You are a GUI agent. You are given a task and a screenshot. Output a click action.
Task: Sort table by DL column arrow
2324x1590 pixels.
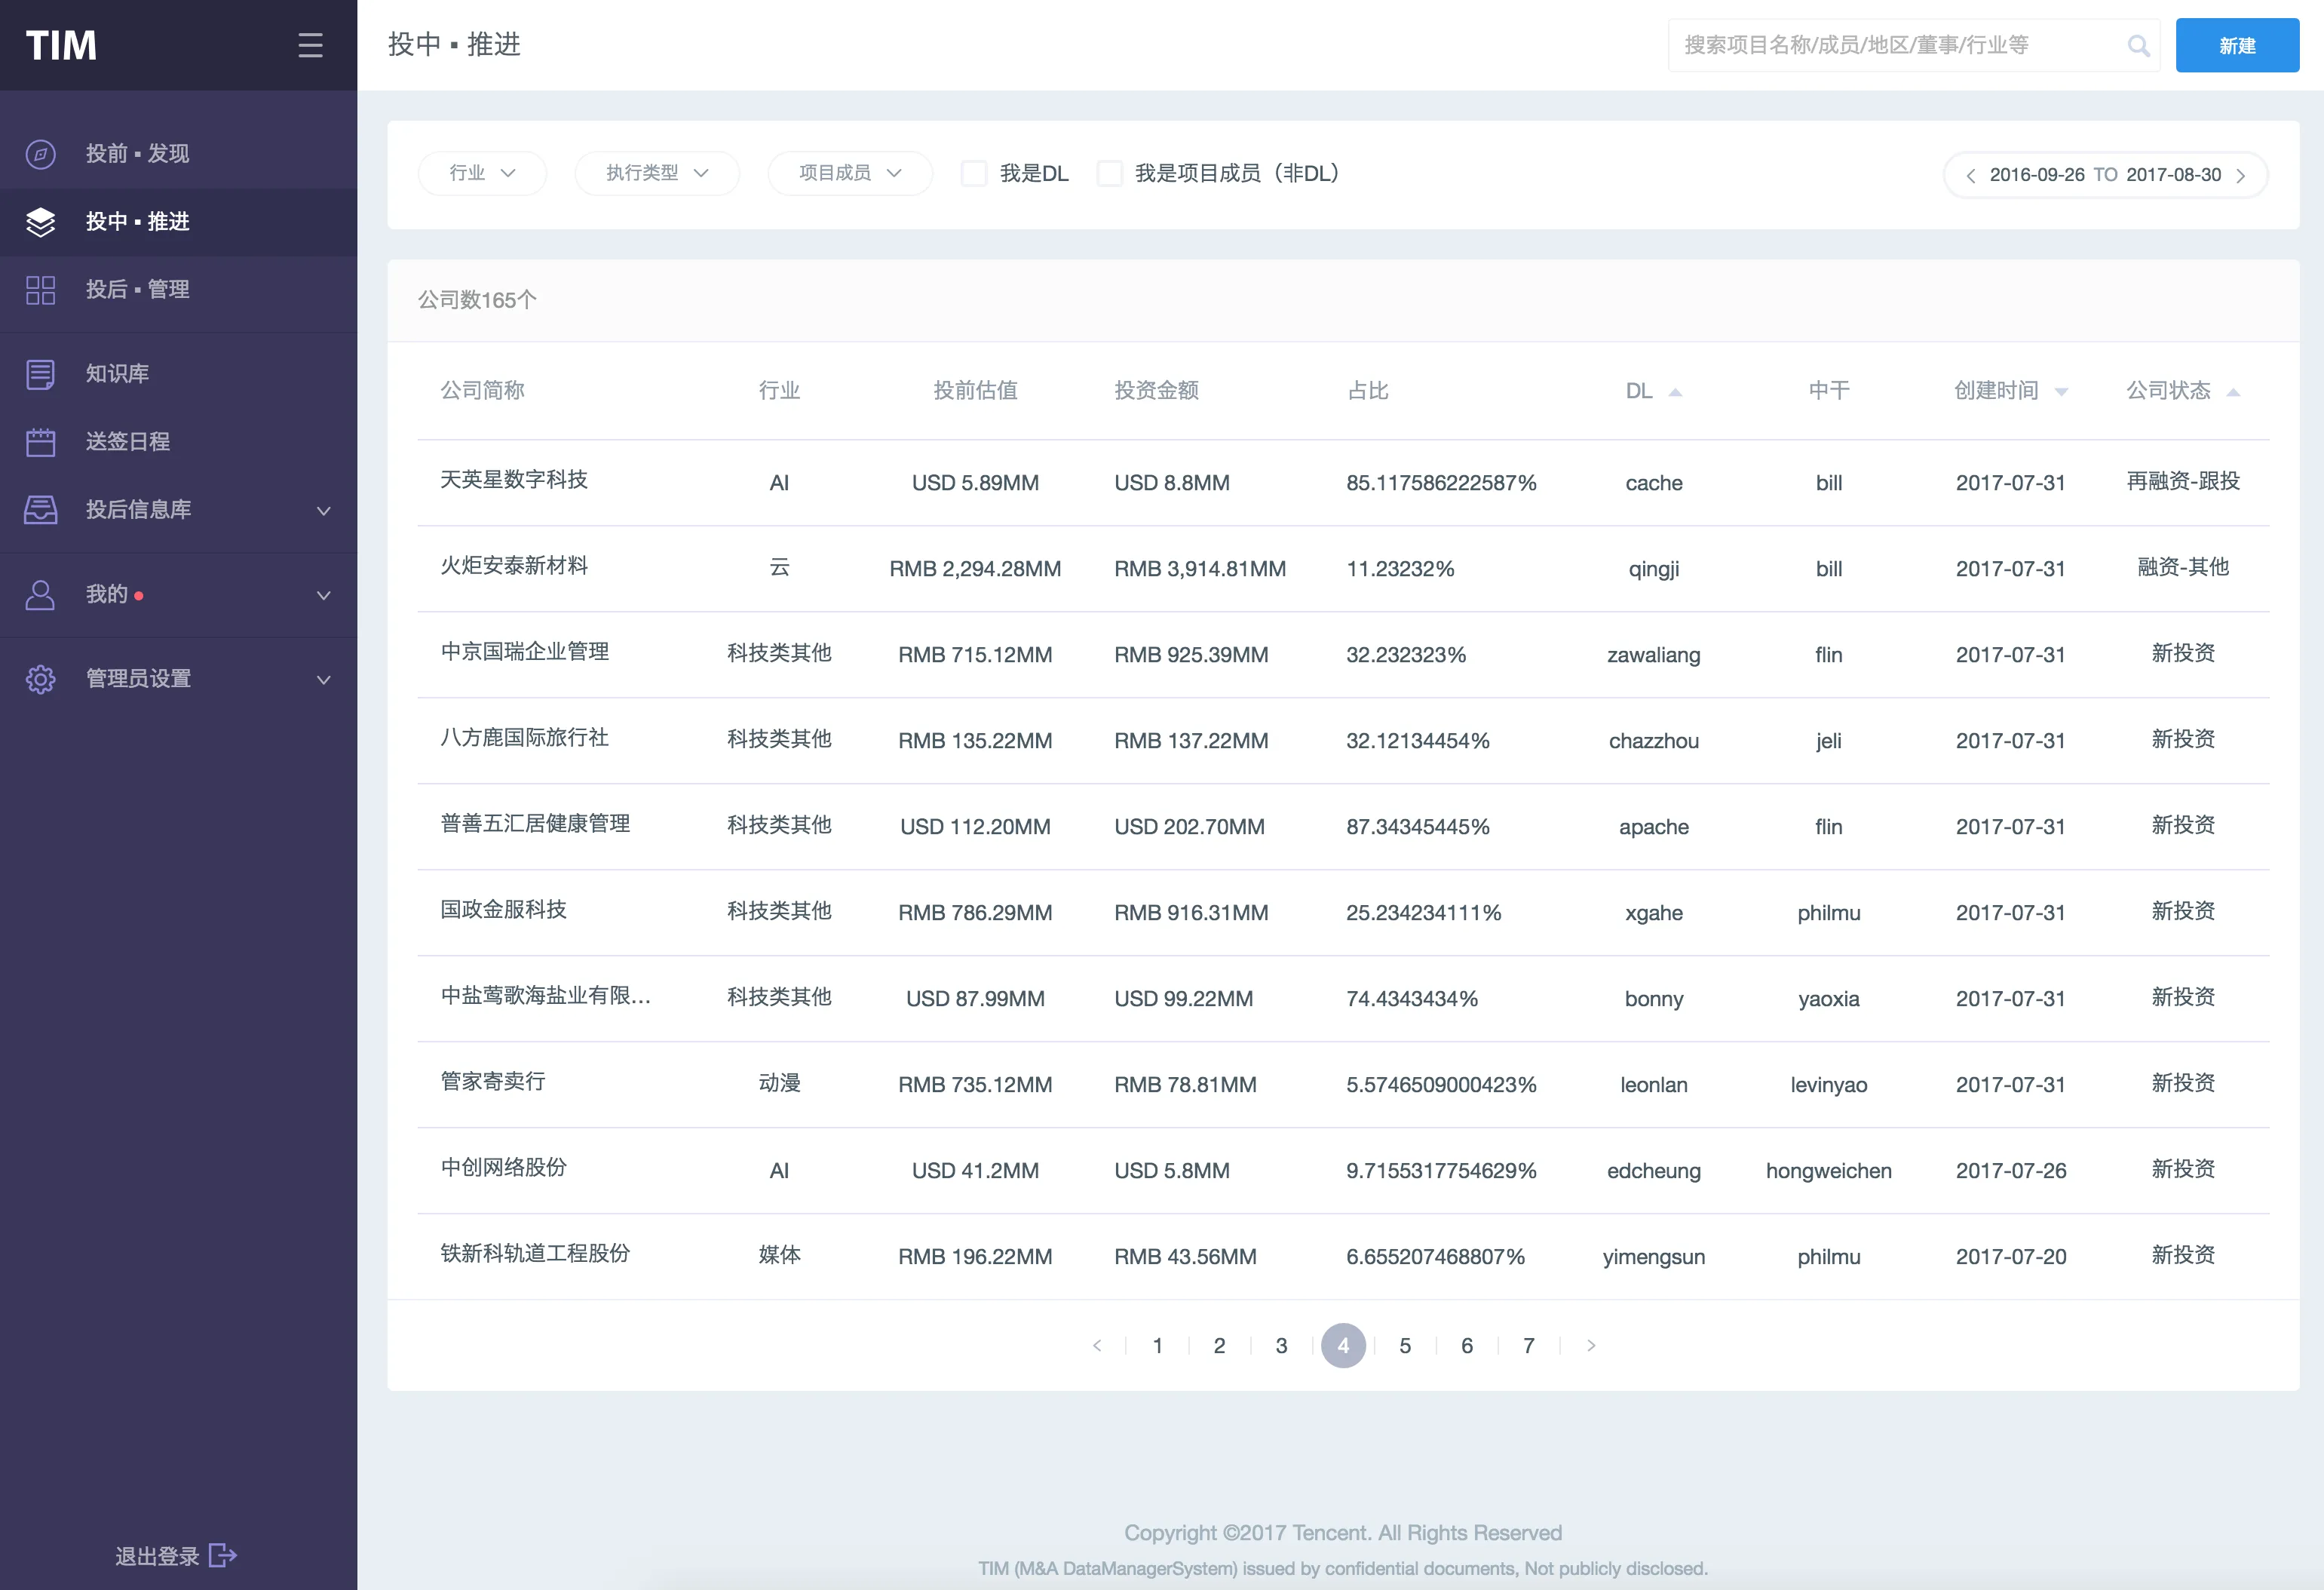click(1675, 392)
